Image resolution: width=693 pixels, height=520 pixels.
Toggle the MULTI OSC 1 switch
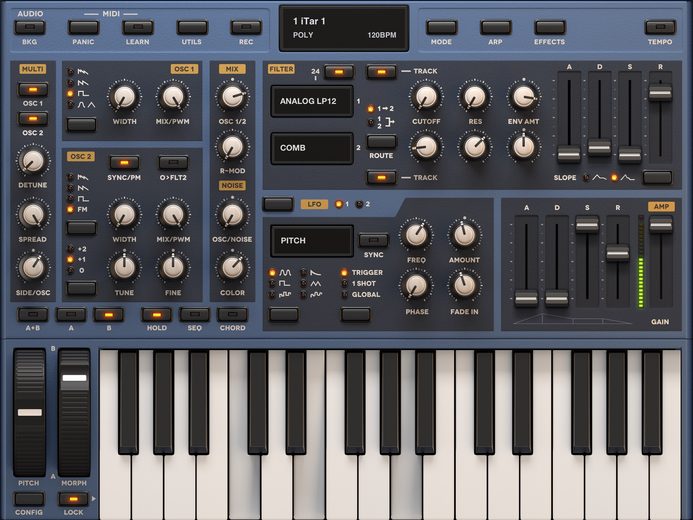pyautogui.click(x=33, y=90)
